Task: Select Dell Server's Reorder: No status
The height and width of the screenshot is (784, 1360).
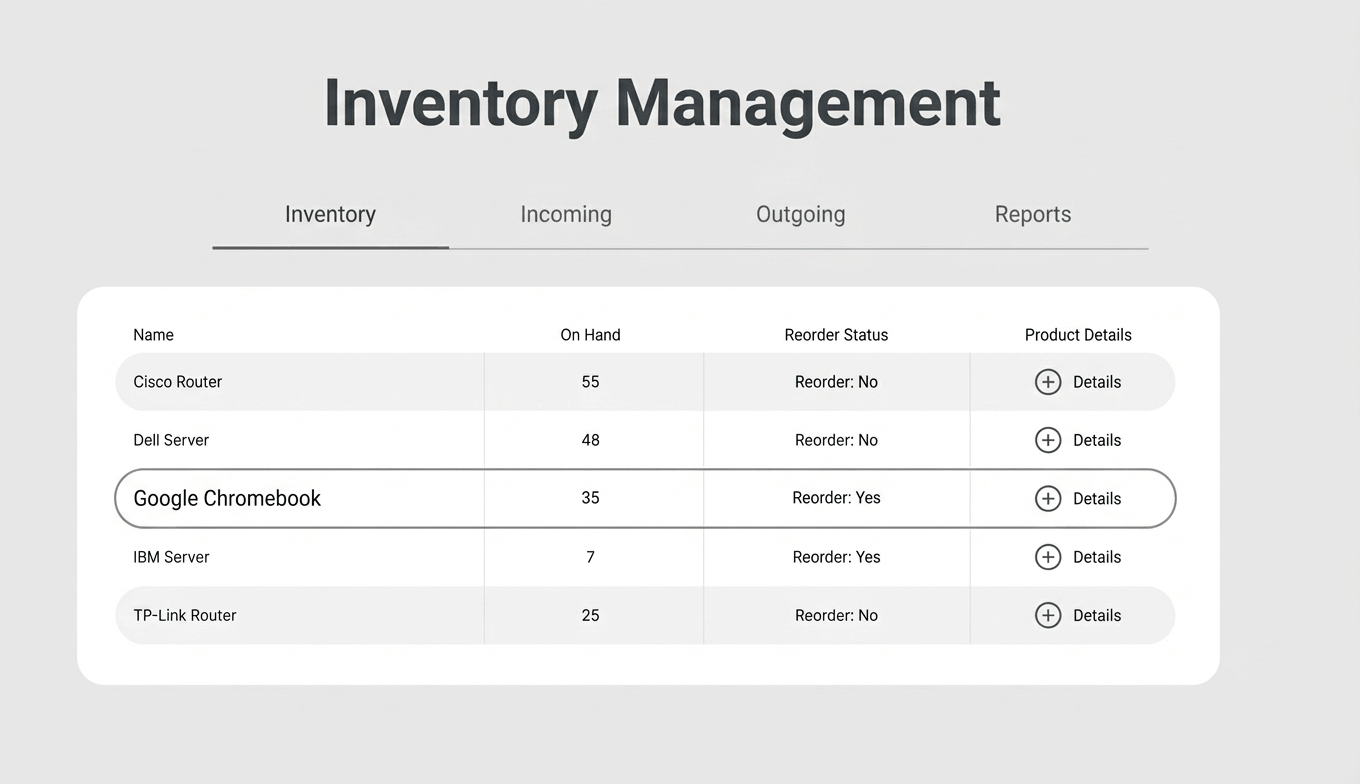Action: coord(836,440)
